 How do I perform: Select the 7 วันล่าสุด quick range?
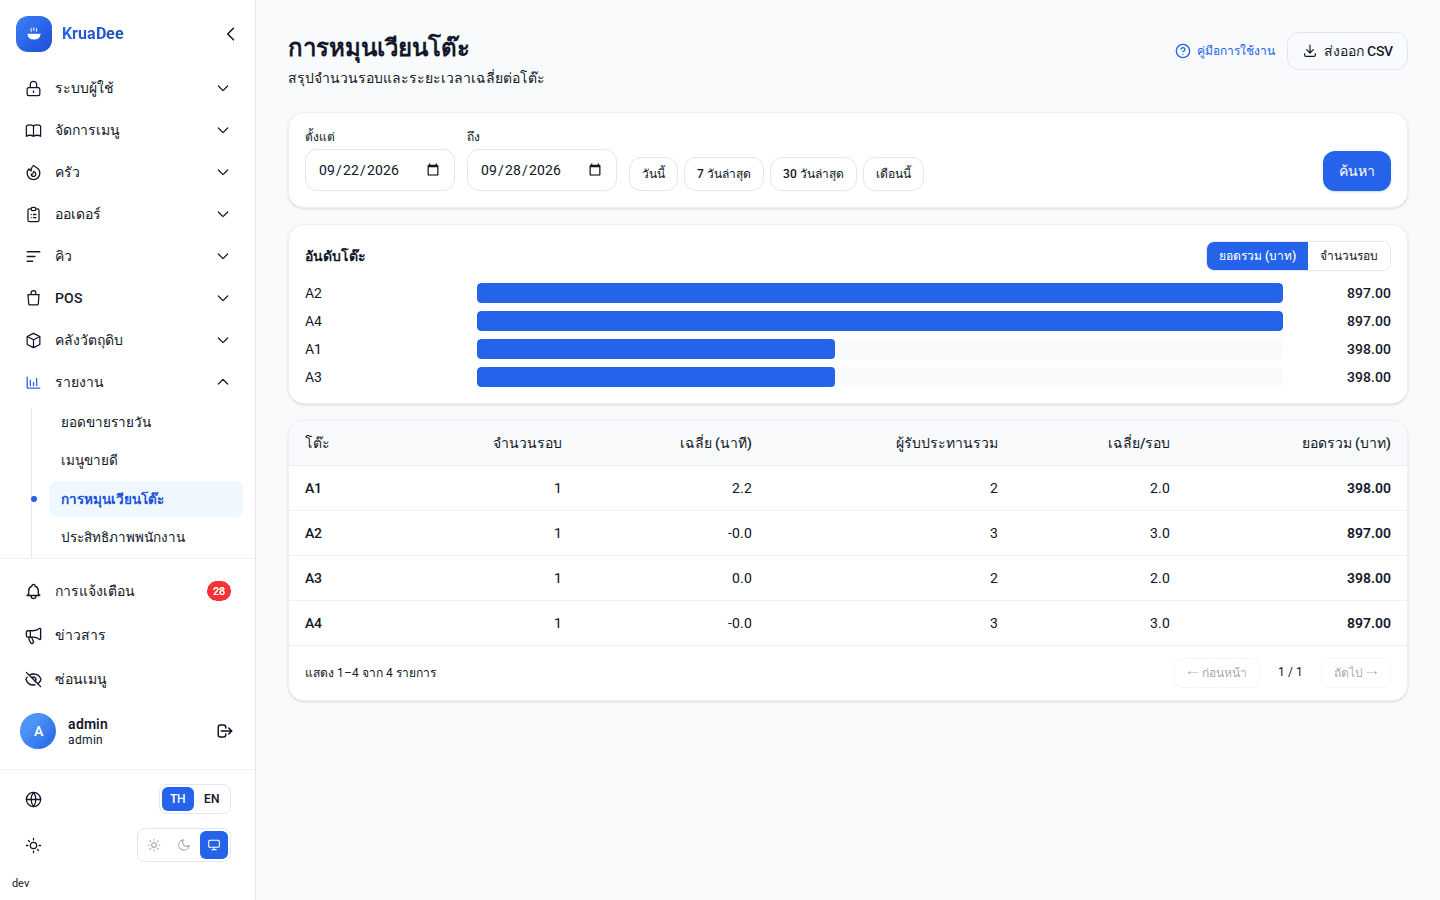pyautogui.click(x=724, y=174)
